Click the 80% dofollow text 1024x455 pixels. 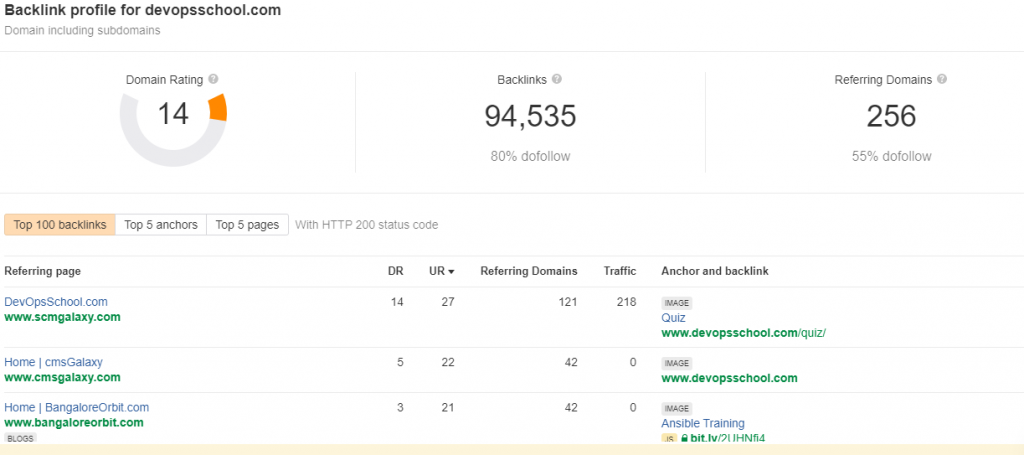[530, 157]
